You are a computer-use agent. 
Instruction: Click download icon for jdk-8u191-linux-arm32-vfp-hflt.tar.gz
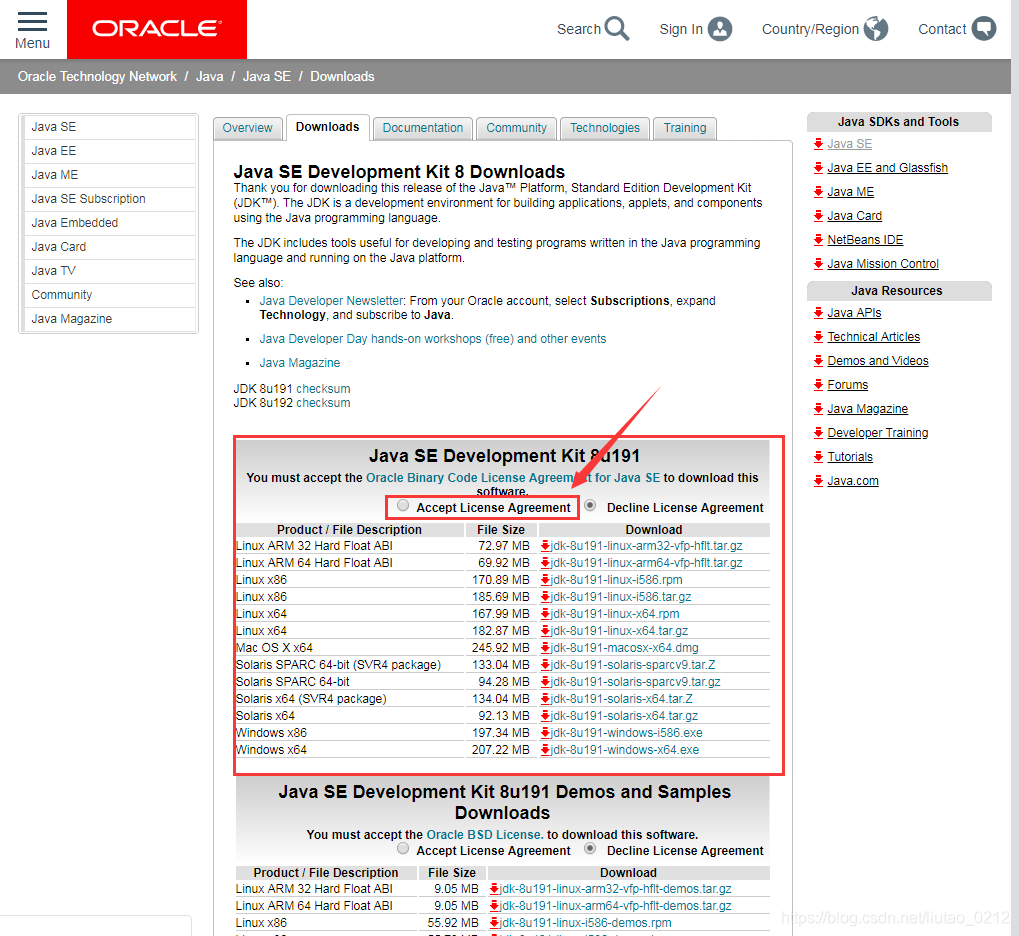tap(545, 546)
